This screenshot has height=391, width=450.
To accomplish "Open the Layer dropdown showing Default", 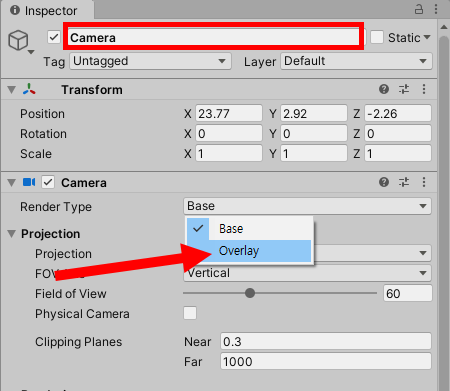I will click(x=356, y=61).
